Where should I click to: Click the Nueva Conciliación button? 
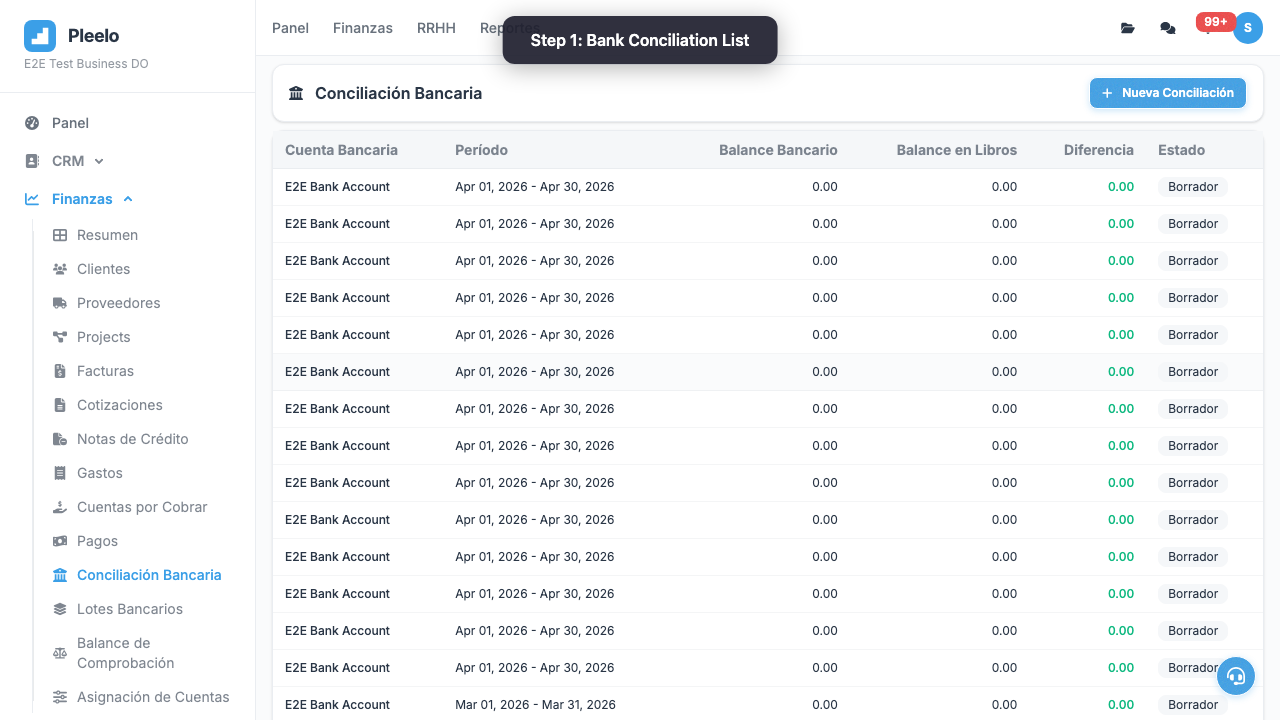coord(1168,93)
